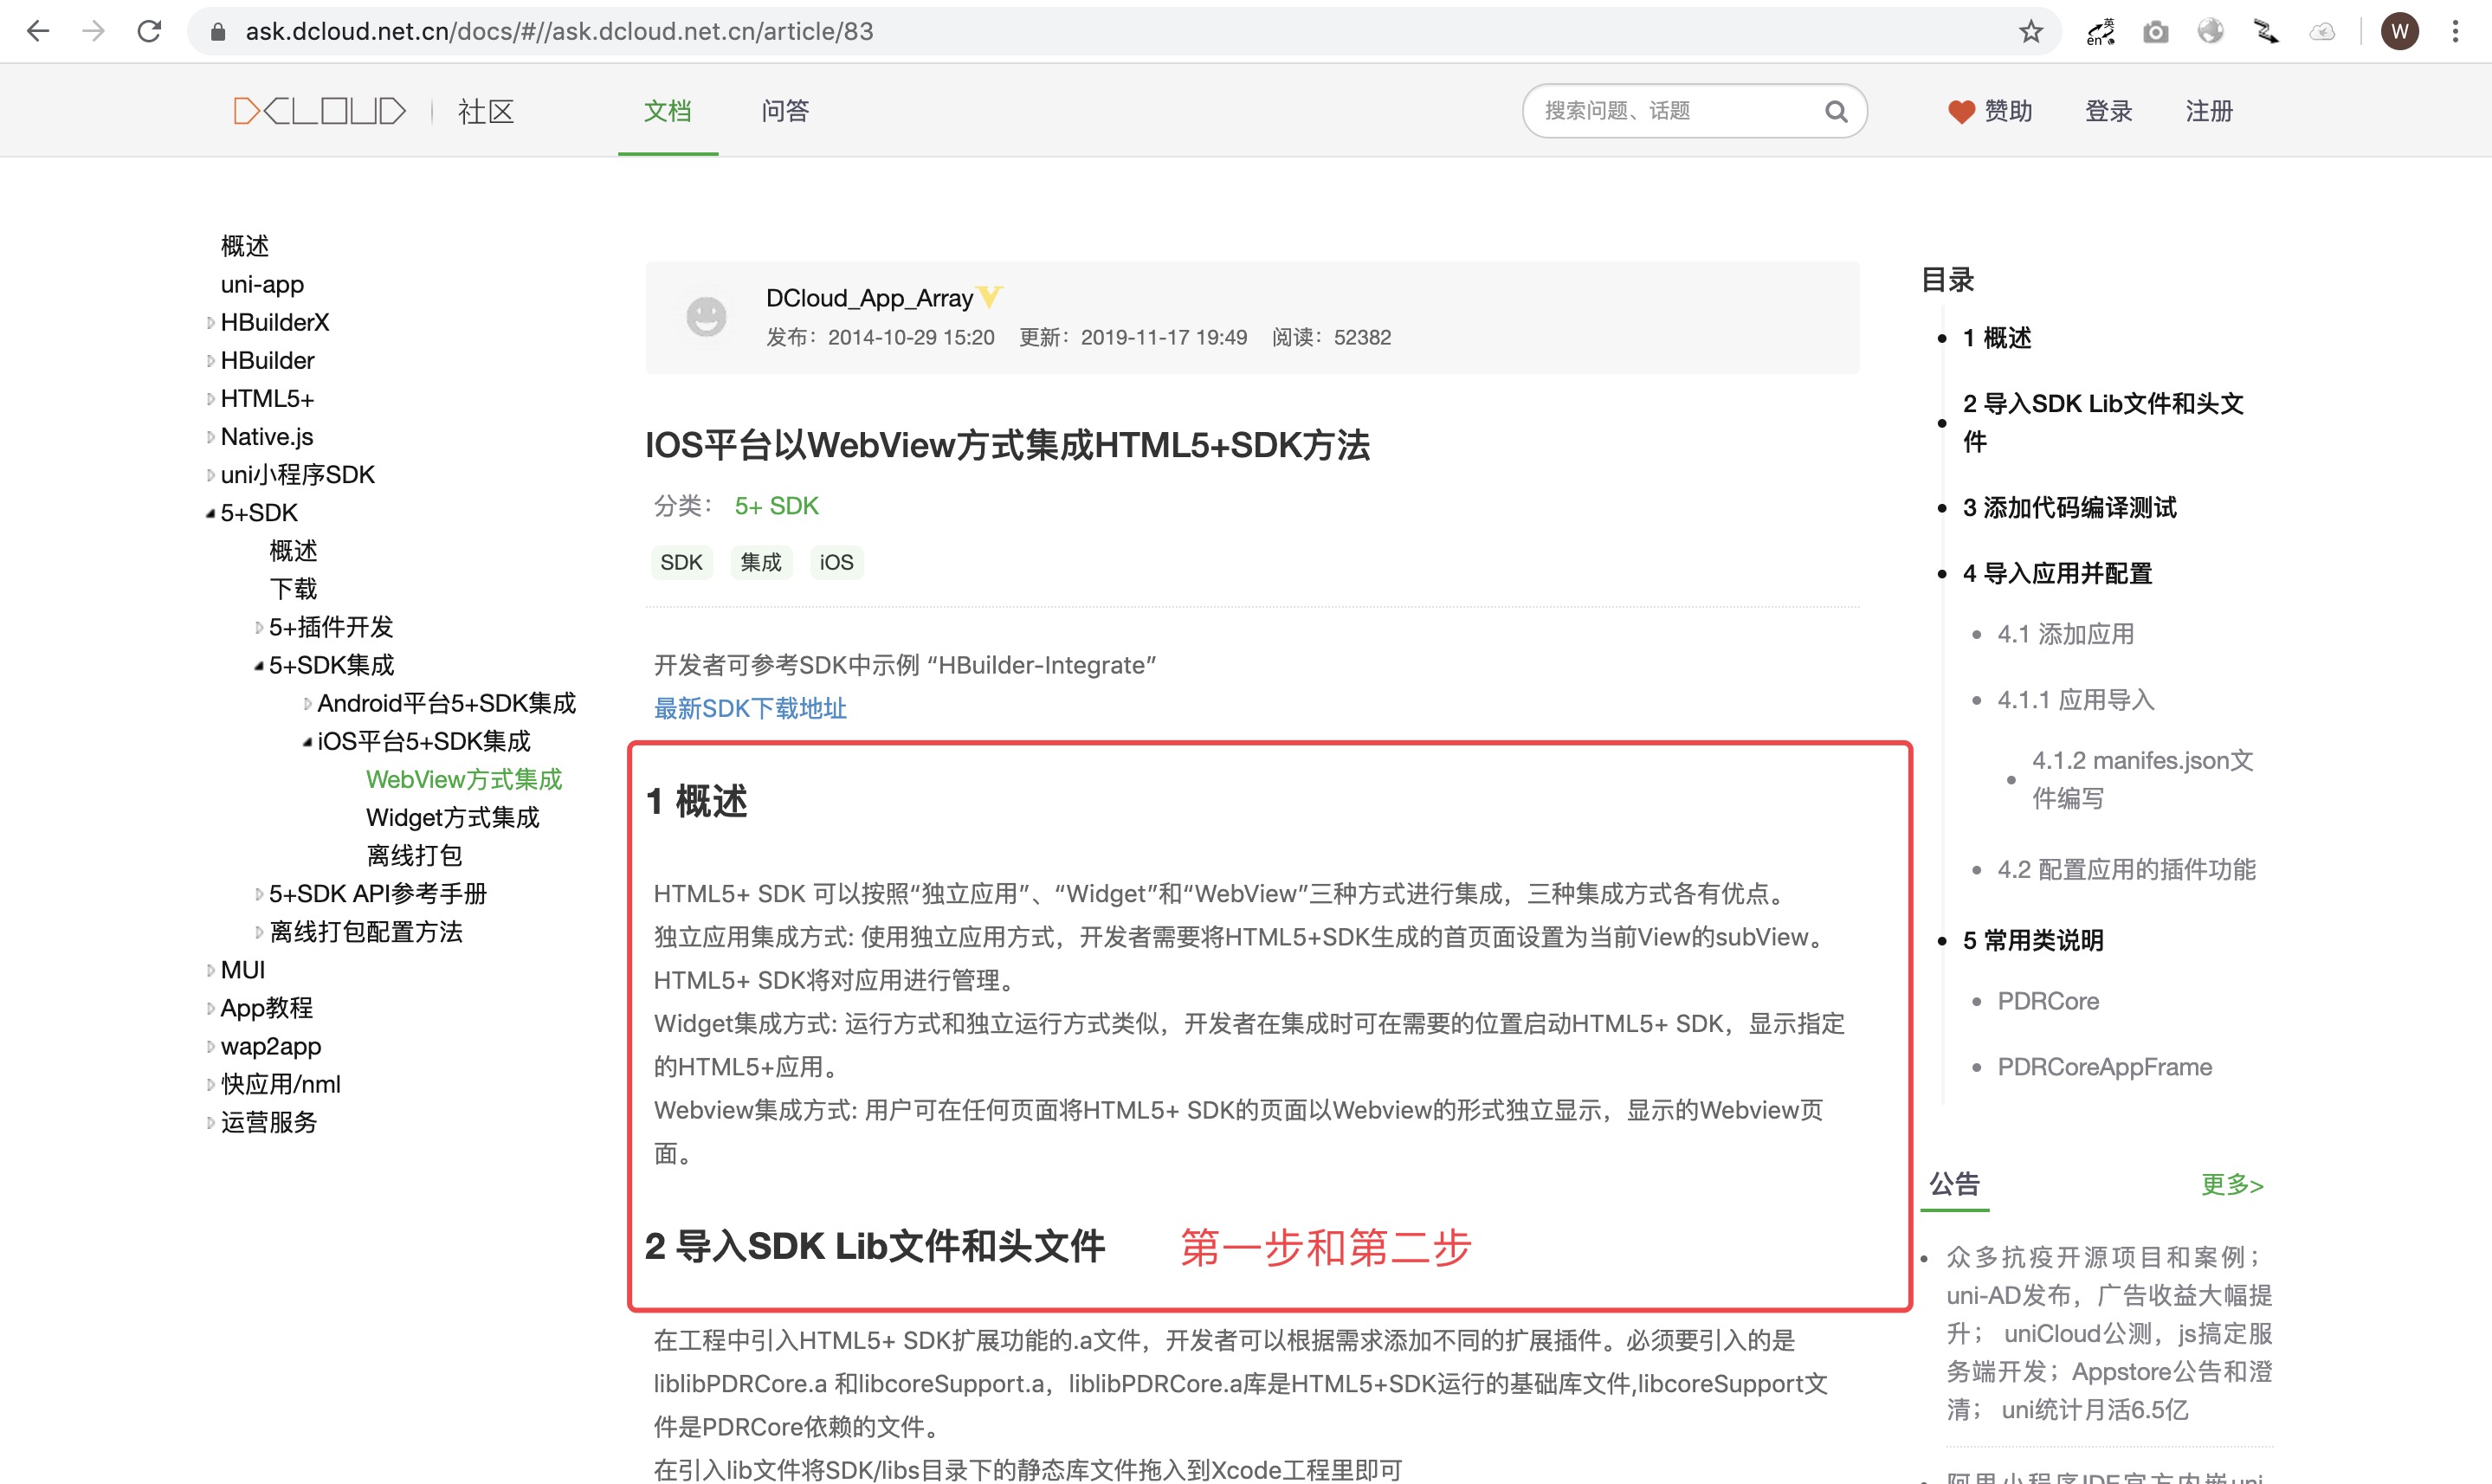The height and width of the screenshot is (1484, 2492).
Task: Click the site lock icon in address bar
Action: pyautogui.click(x=218, y=32)
